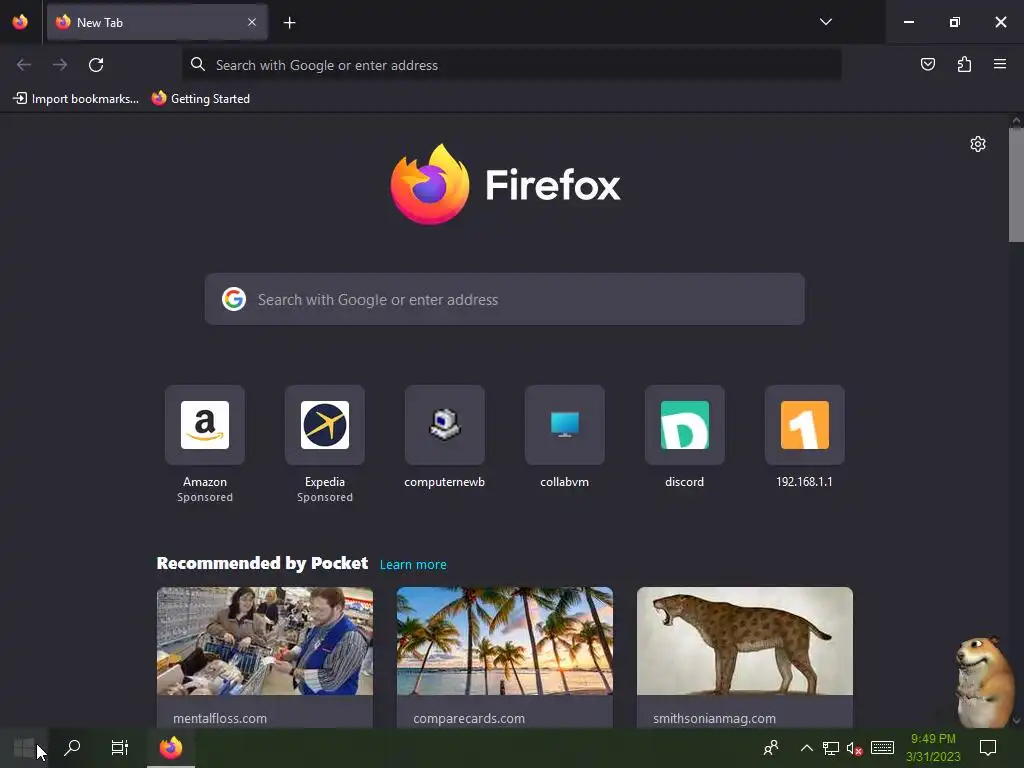Click the Google search box on the page
The width and height of the screenshot is (1024, 768).
pyautogui.click(x=504, y=299)
